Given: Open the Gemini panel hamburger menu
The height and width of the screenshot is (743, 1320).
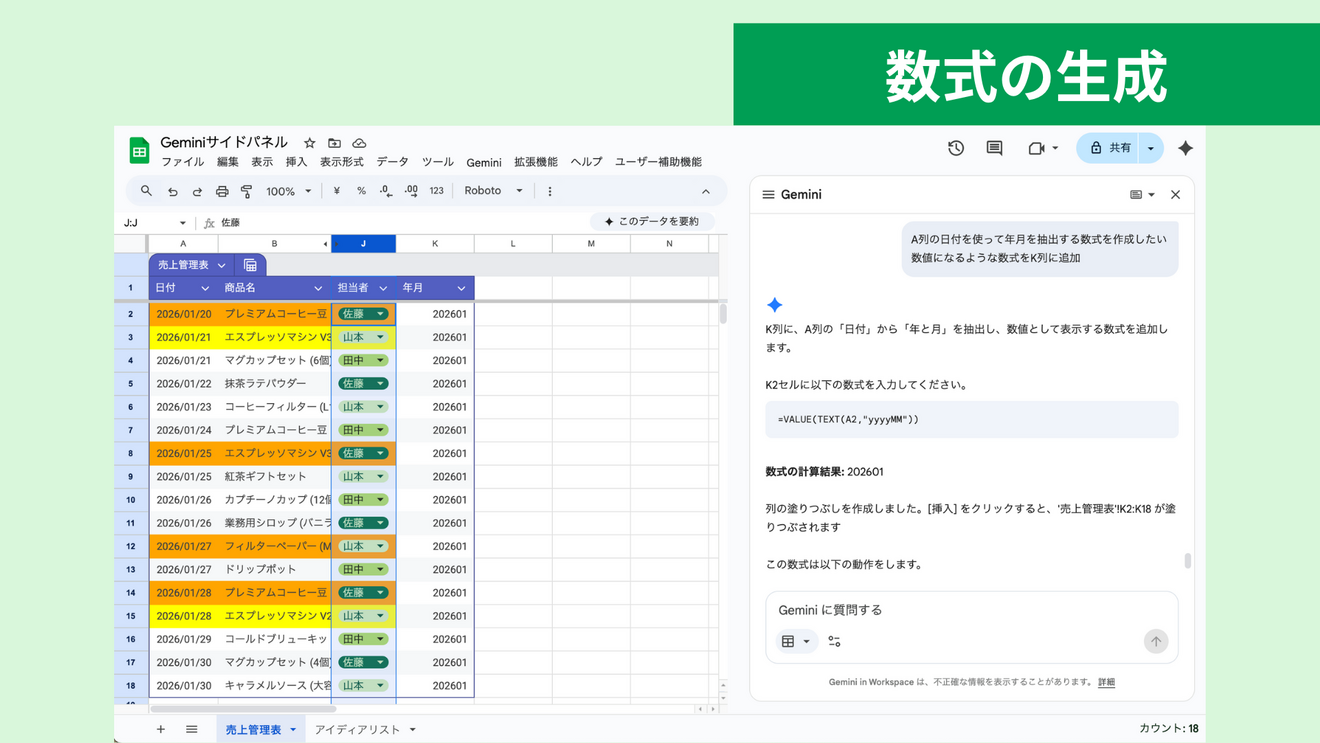Looking at the screenshot, I should (768, 195).
